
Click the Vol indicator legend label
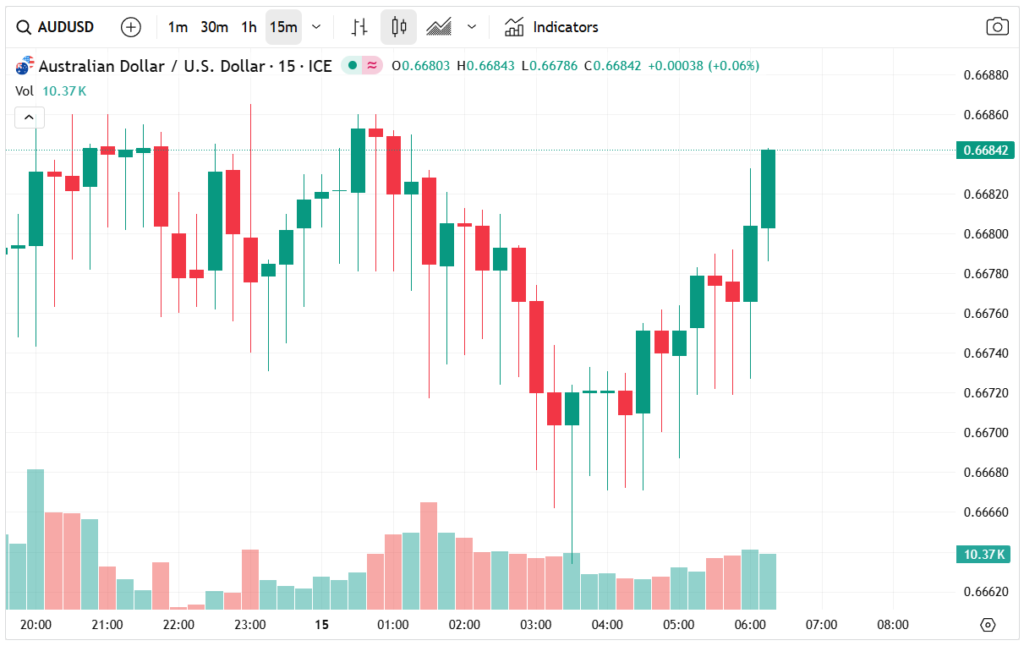[24, 91]
